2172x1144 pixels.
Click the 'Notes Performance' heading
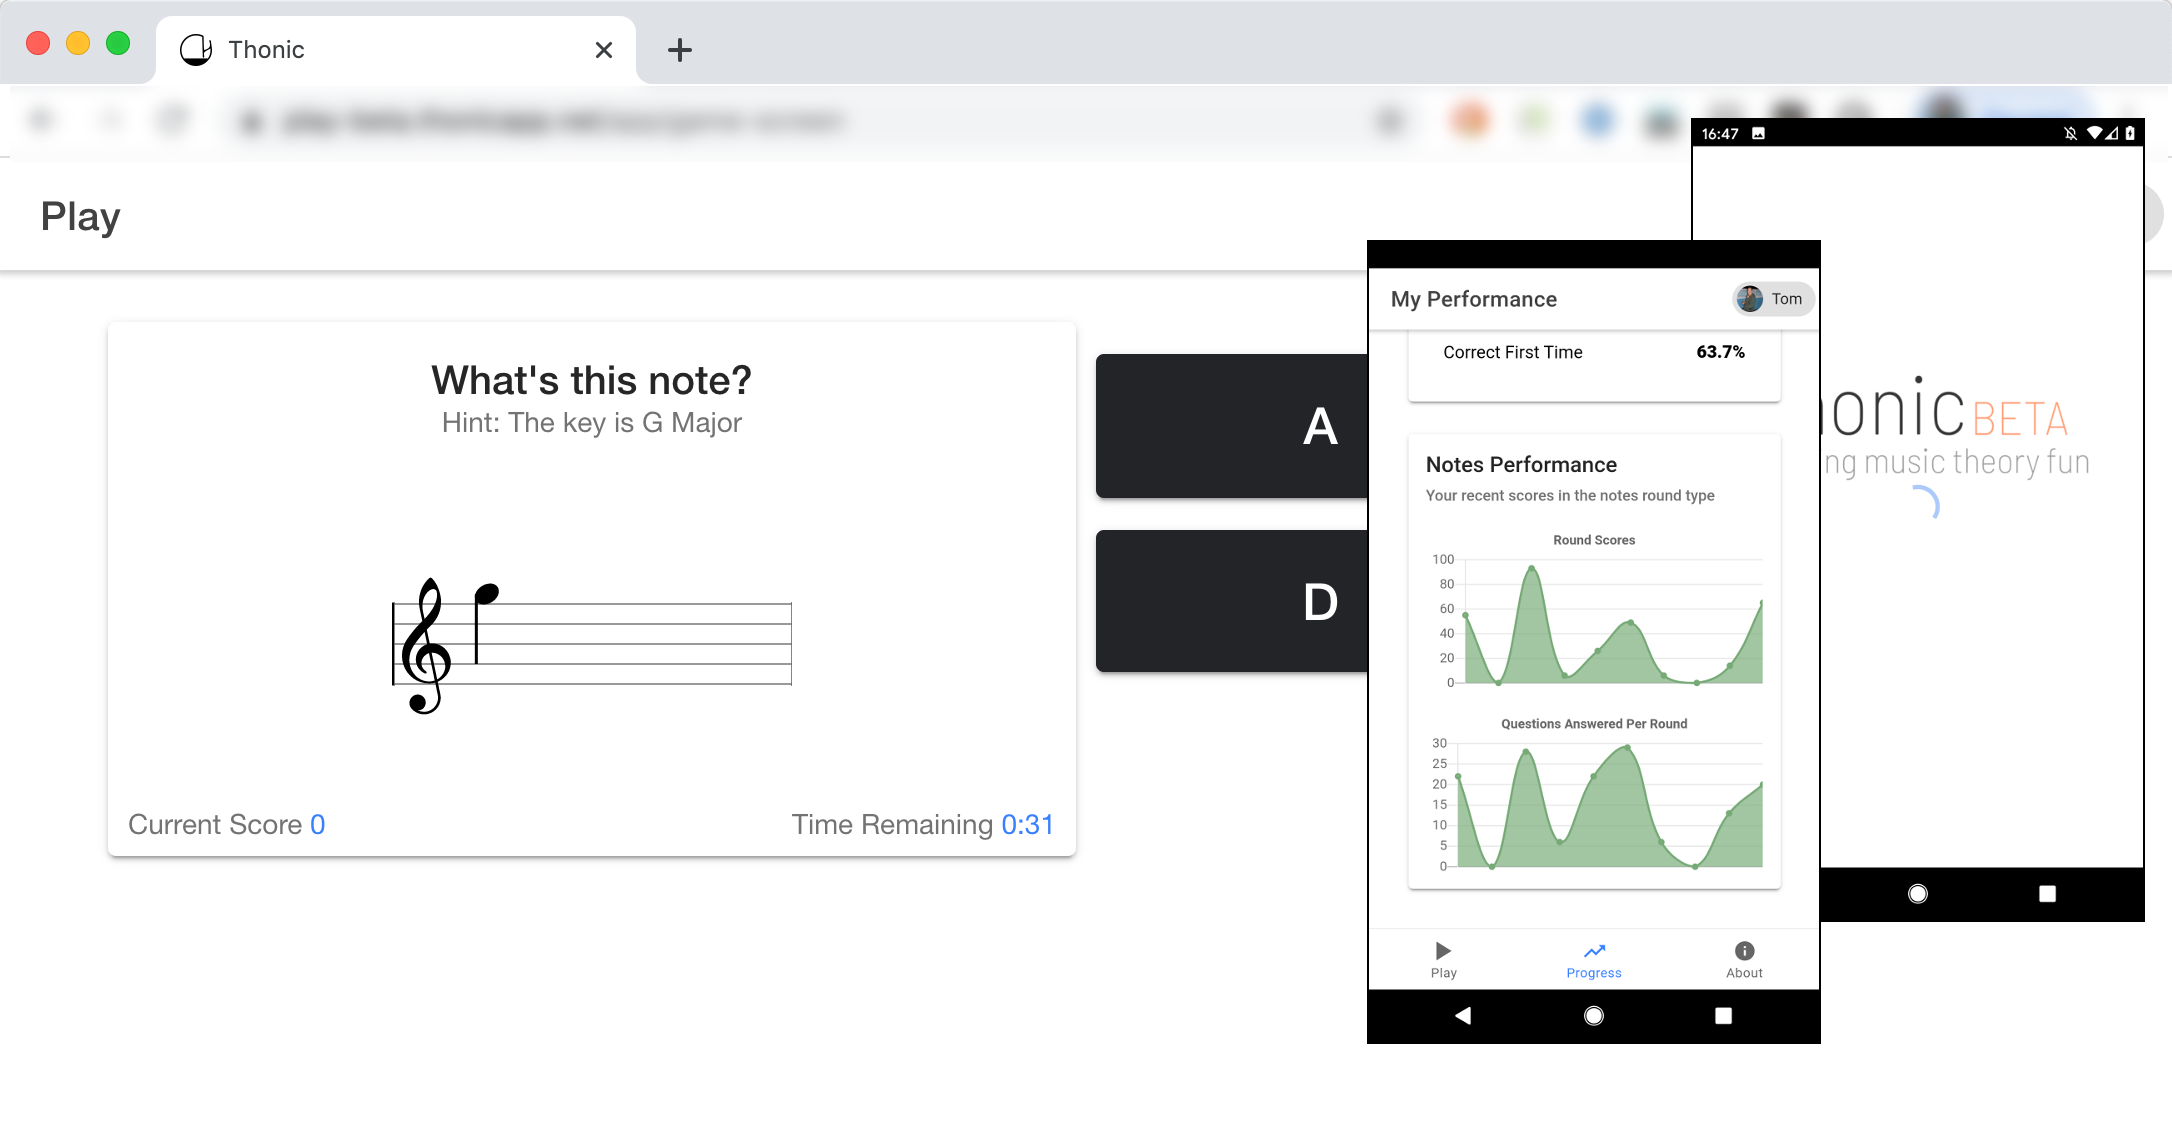coord(1521,465)
